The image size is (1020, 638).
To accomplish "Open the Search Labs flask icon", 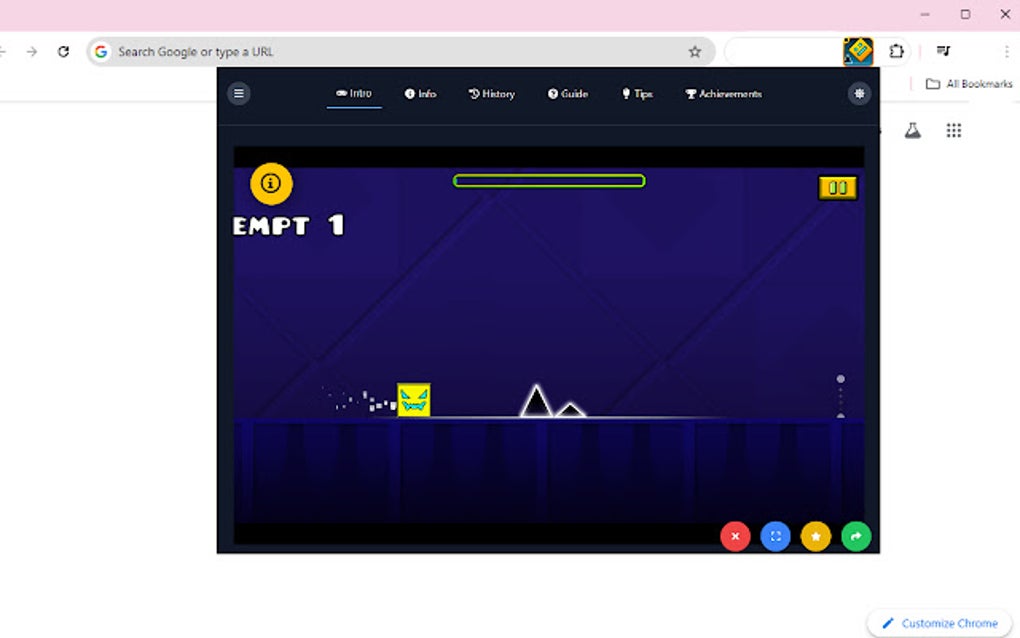I will (913, 131).
